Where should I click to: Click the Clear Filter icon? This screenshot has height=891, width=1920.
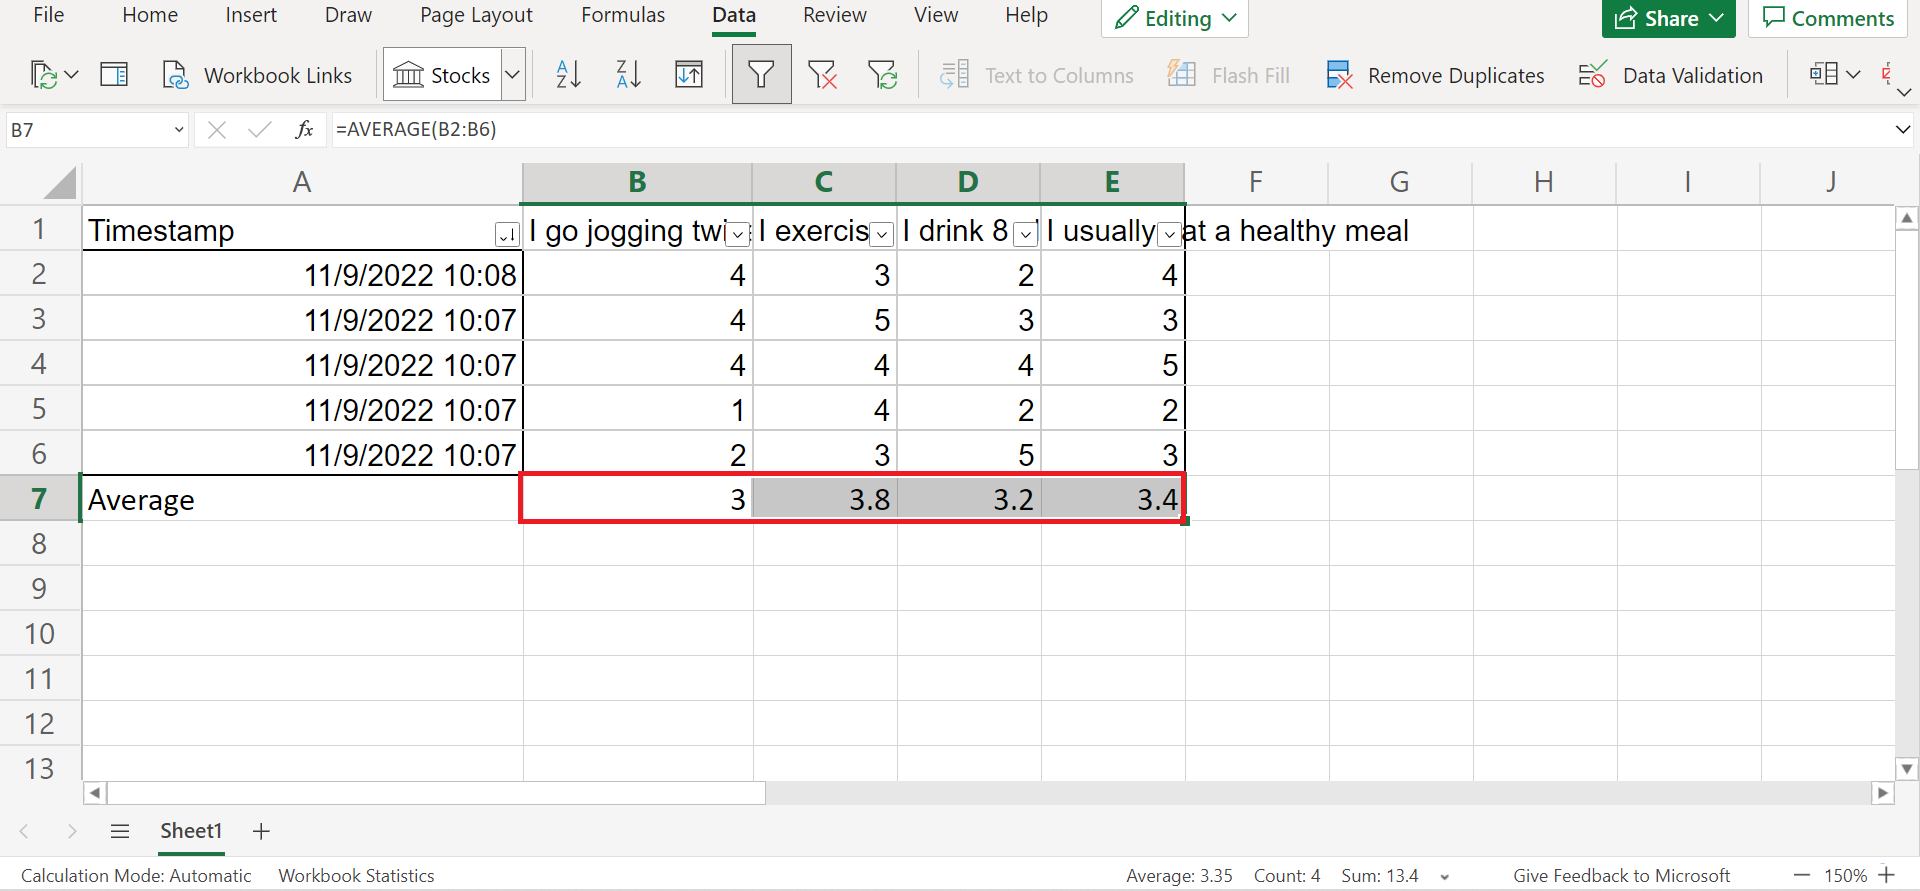[x=822, y=75]
